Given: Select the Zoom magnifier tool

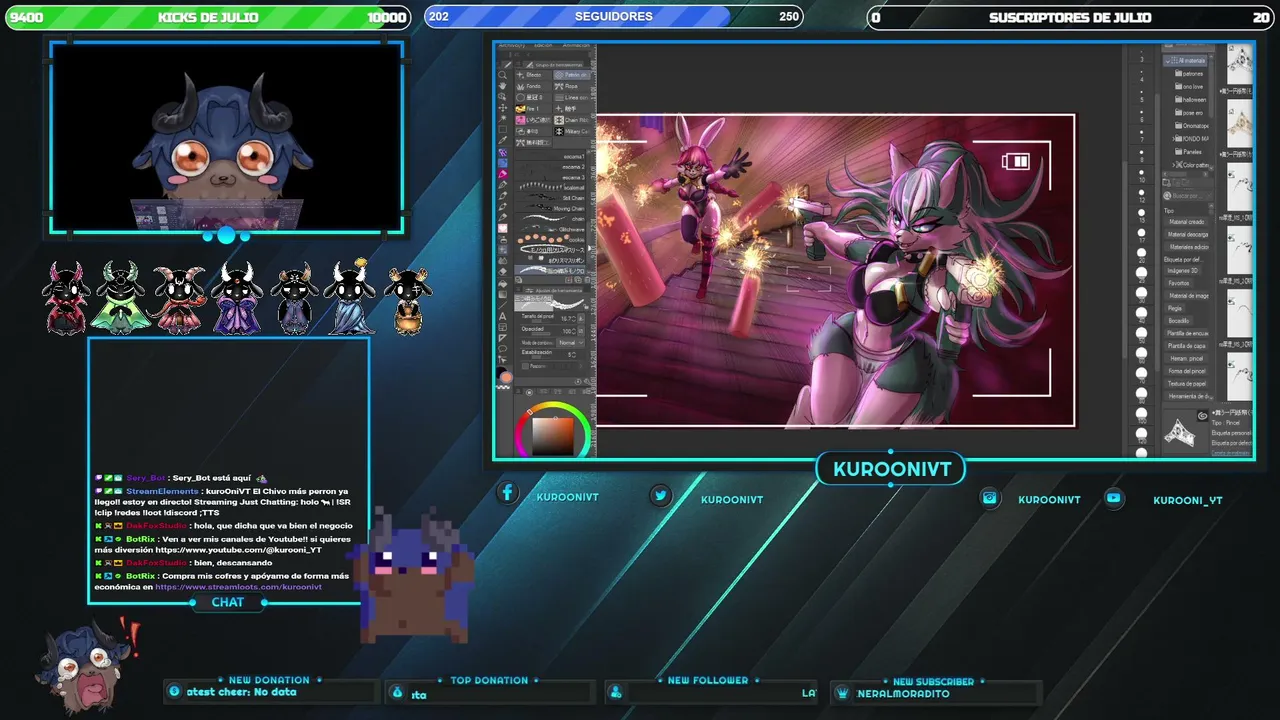Looking at the screenshot, I should click(x=503, y=75).
